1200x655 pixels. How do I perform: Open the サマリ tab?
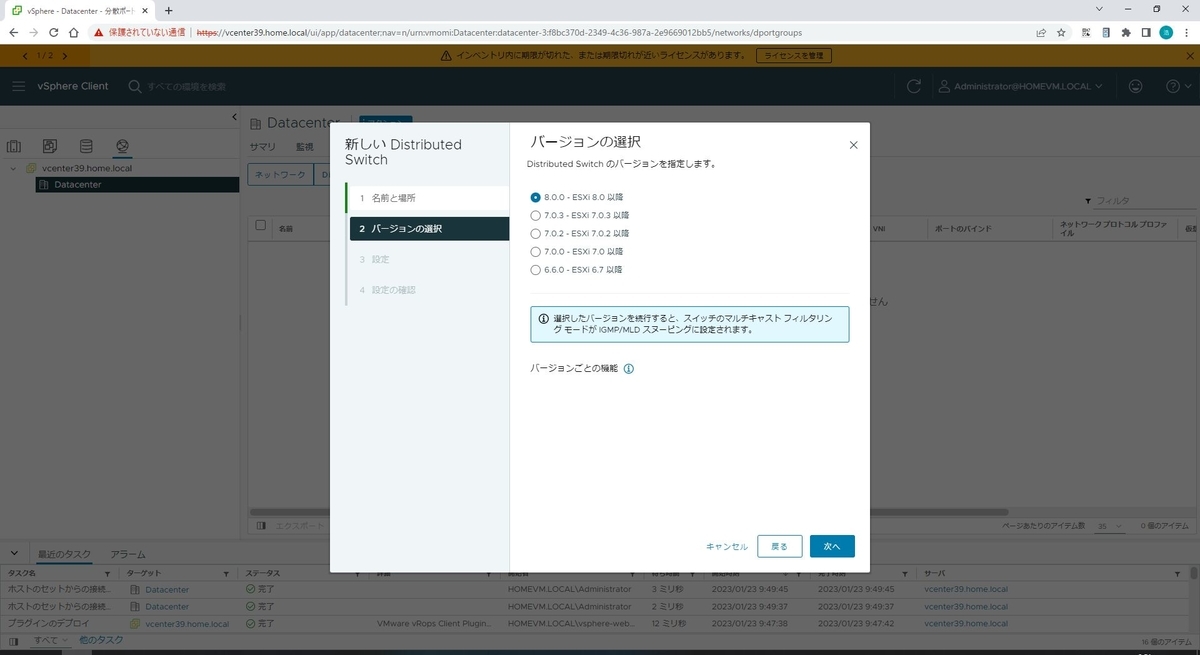pyautogui.click(x=262, y=146)
